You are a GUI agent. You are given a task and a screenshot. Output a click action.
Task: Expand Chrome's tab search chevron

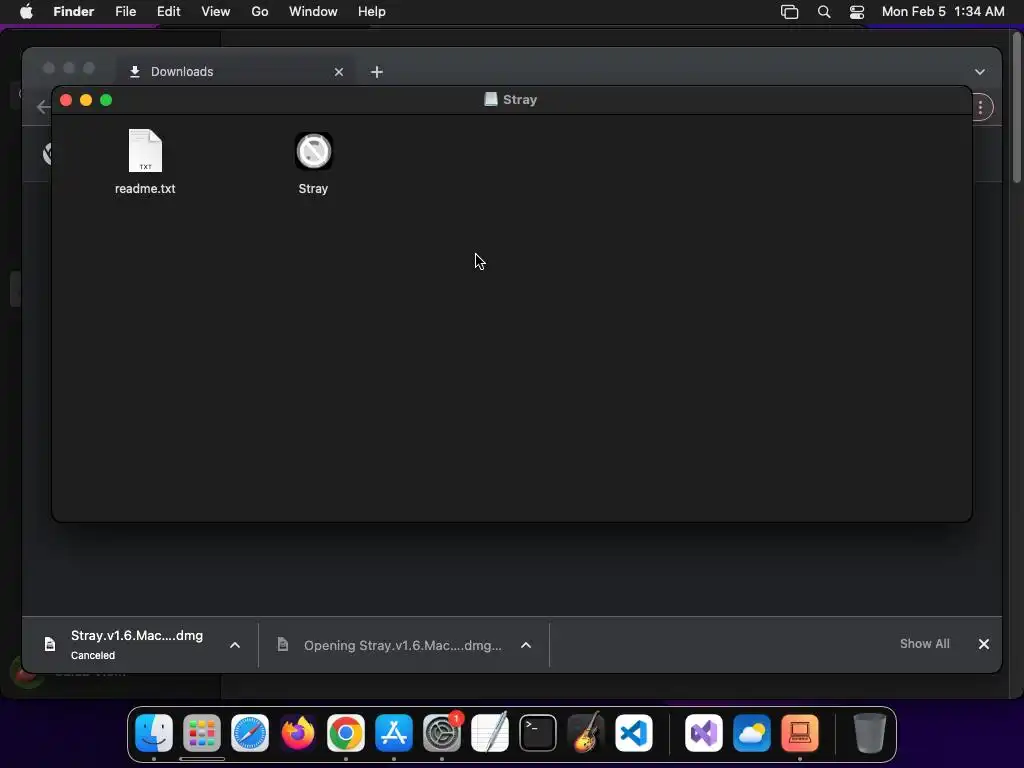[x=980, y=72]
